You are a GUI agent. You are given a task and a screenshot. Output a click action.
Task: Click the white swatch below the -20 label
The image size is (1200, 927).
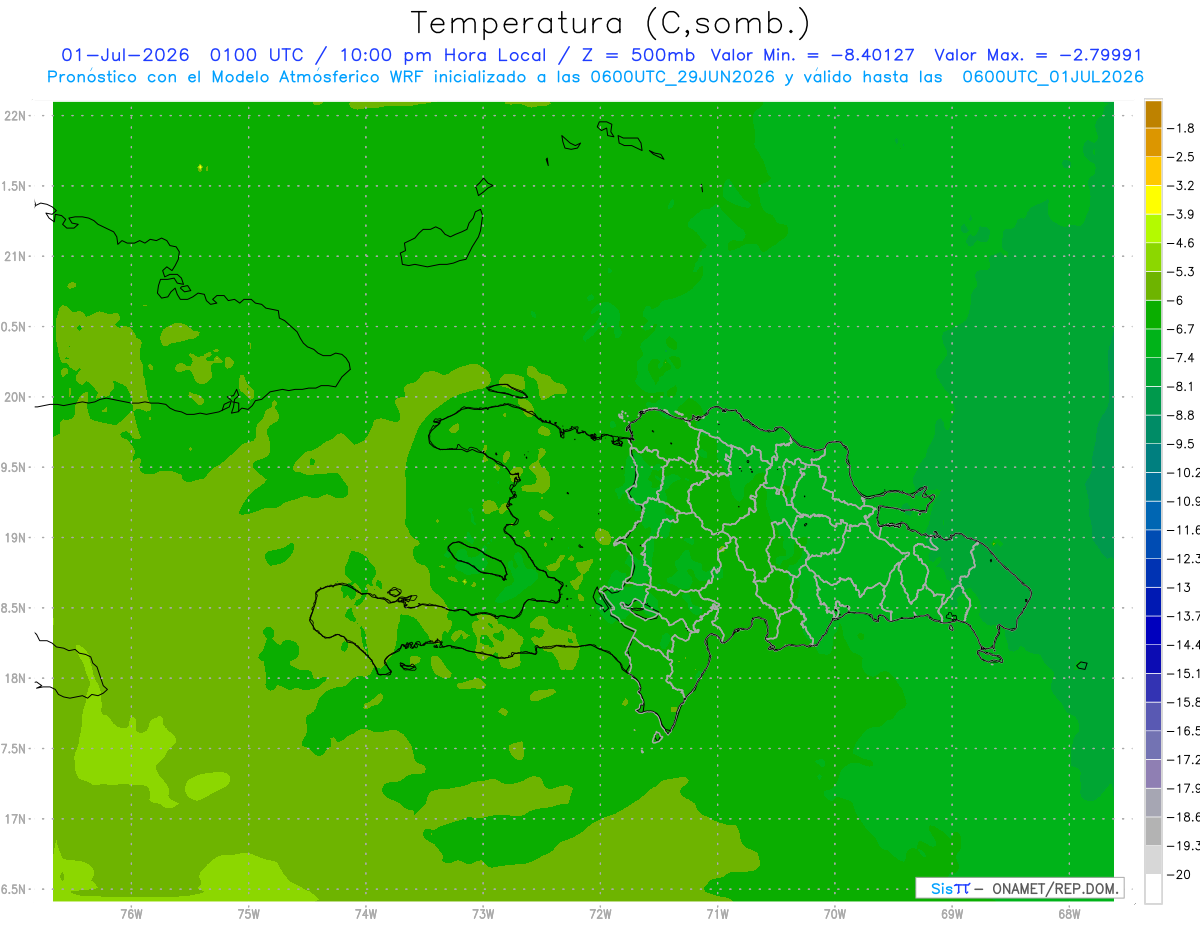coord(1153,889)
